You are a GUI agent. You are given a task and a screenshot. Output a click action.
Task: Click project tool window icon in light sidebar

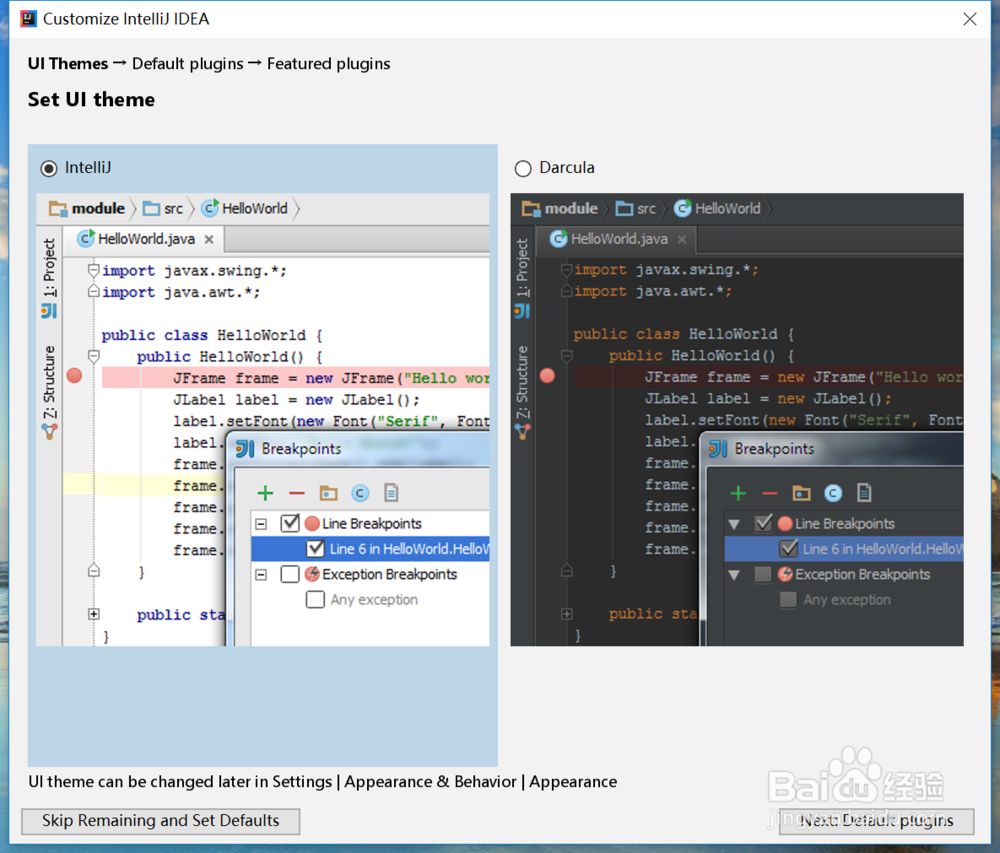click(49, 311)
